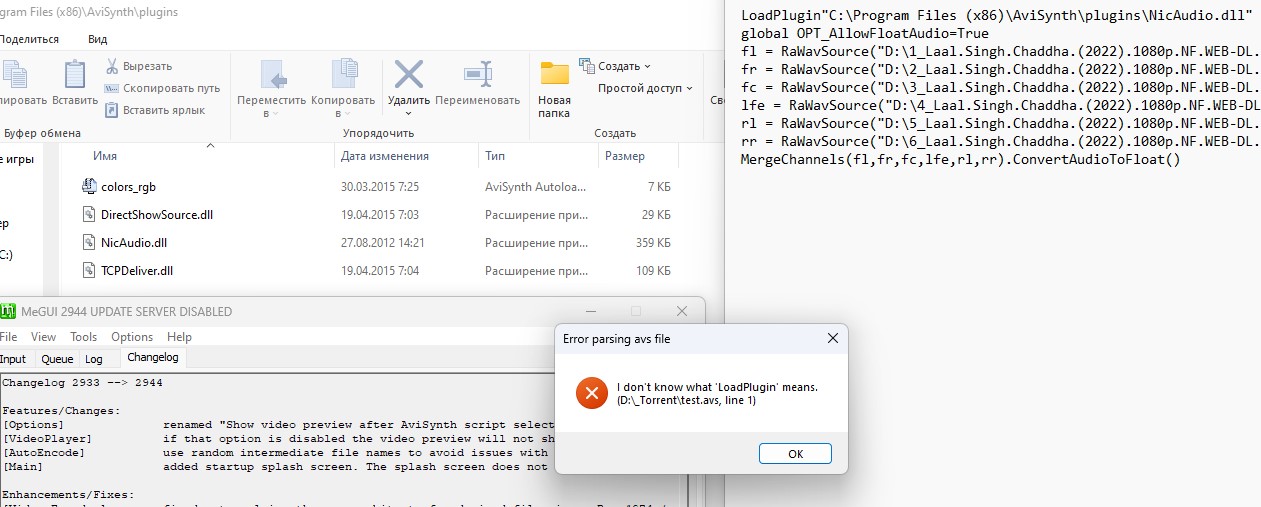This screenshot has height=507, width=1261.
Task: Click the MeGUI application icon in title bar
Action: coord(6,311)
